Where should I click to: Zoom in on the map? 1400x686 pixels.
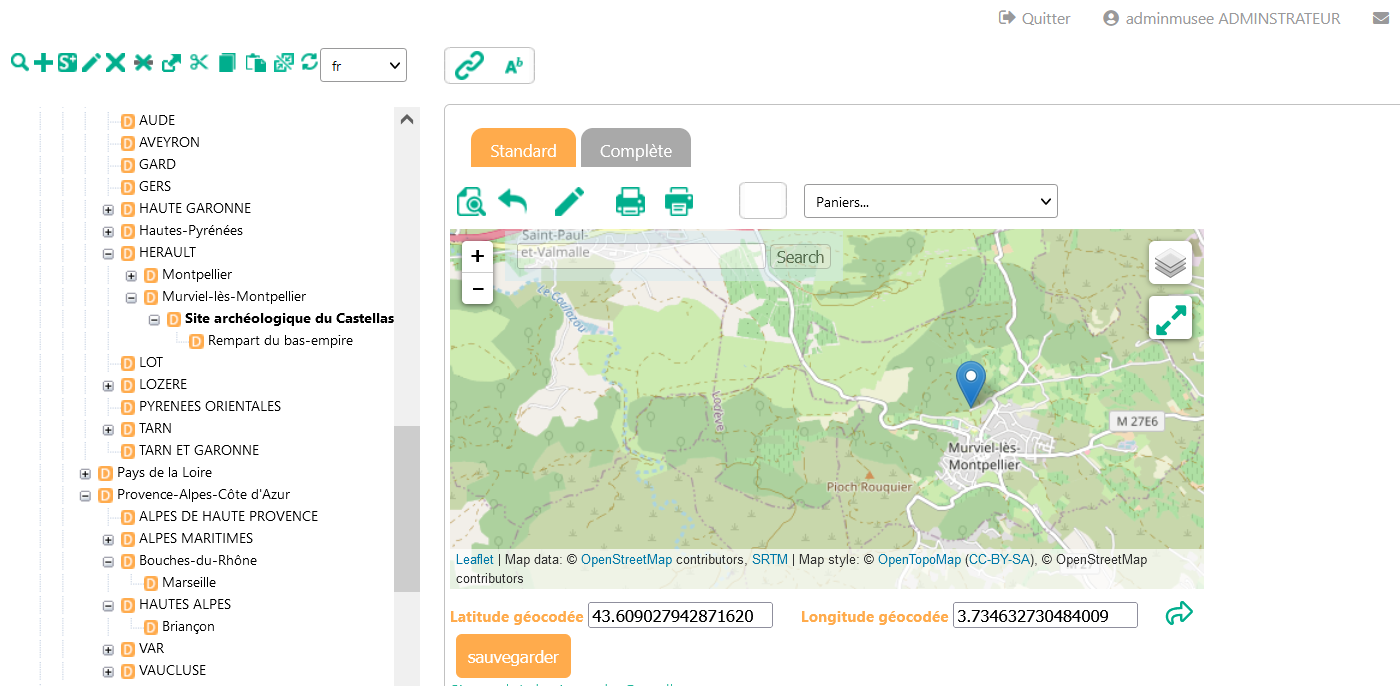(477, 256)
